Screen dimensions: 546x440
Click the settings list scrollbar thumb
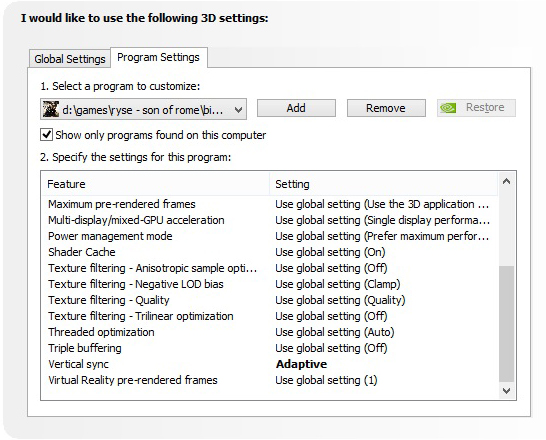(506, 324)
